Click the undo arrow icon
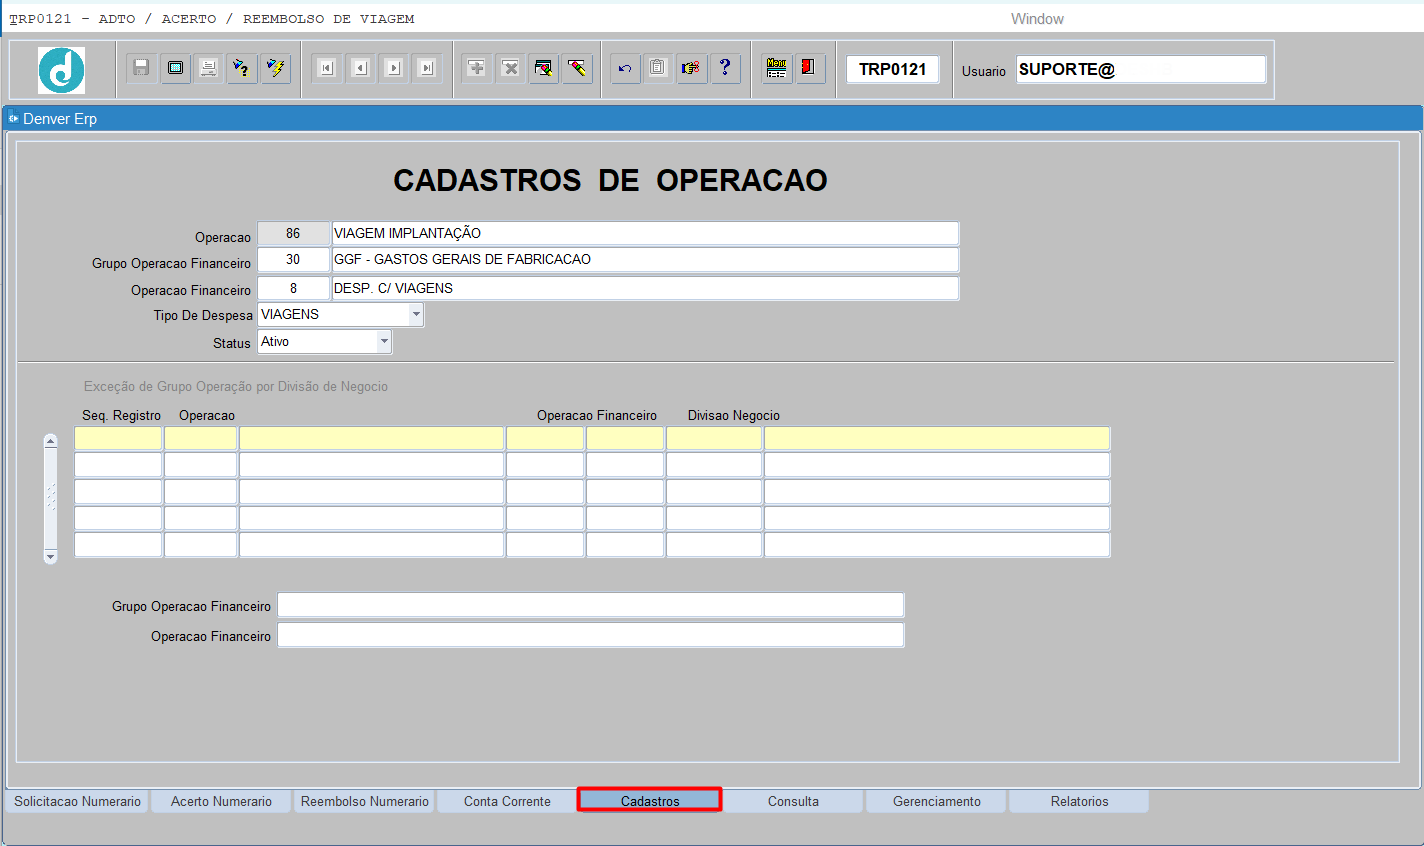 click(x=625, y=68)
